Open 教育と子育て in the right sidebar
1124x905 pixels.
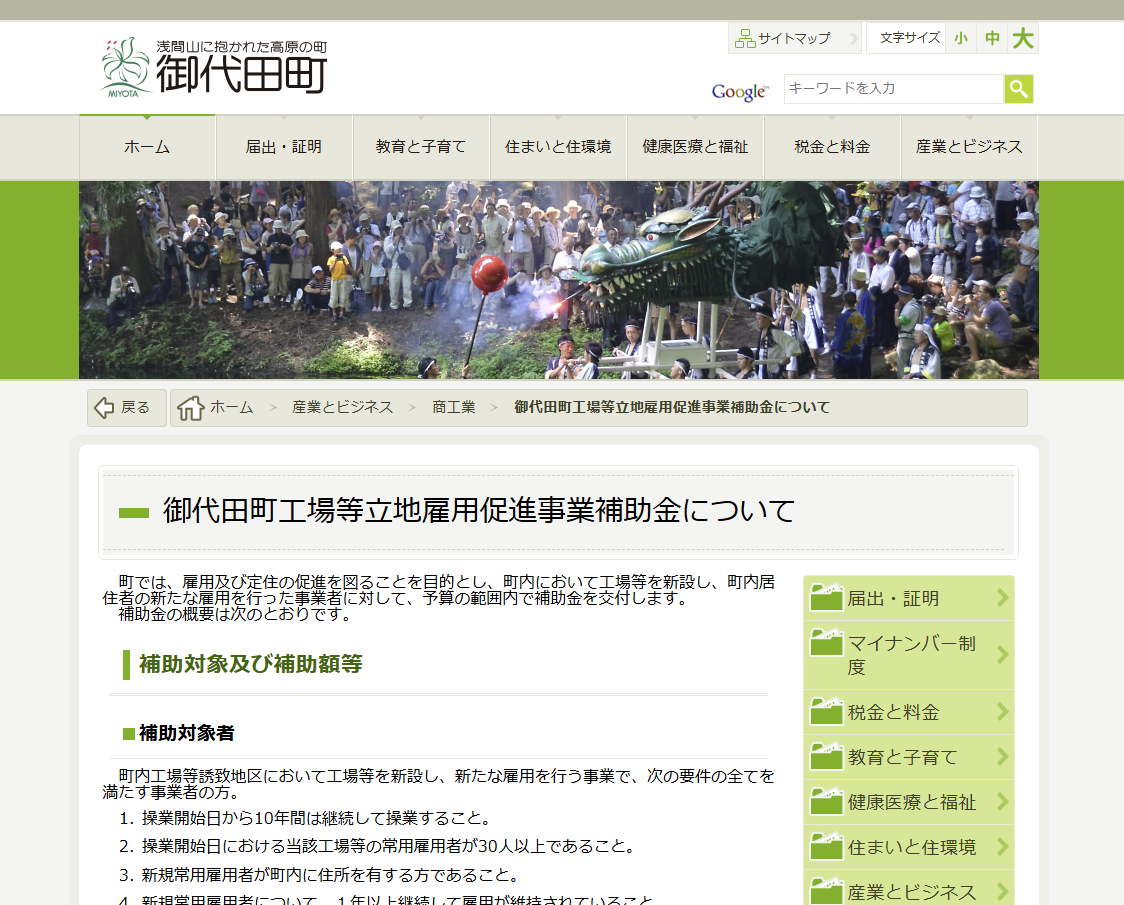(909, 757)
